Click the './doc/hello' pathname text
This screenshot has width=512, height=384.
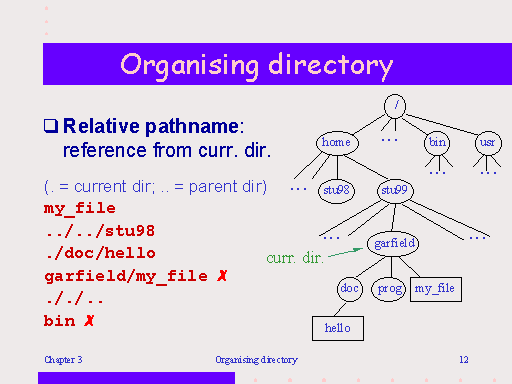[x=101, y=253]
